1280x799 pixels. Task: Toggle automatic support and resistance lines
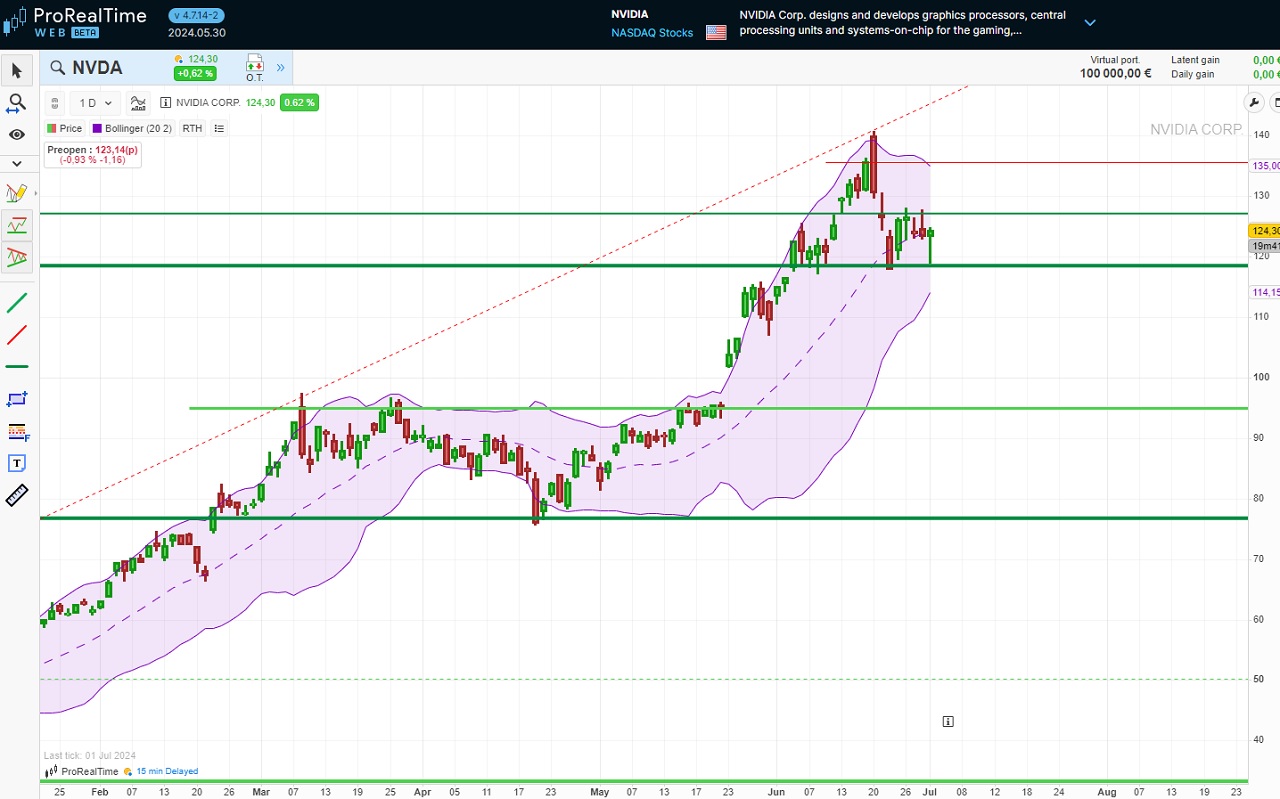point(17,225)
